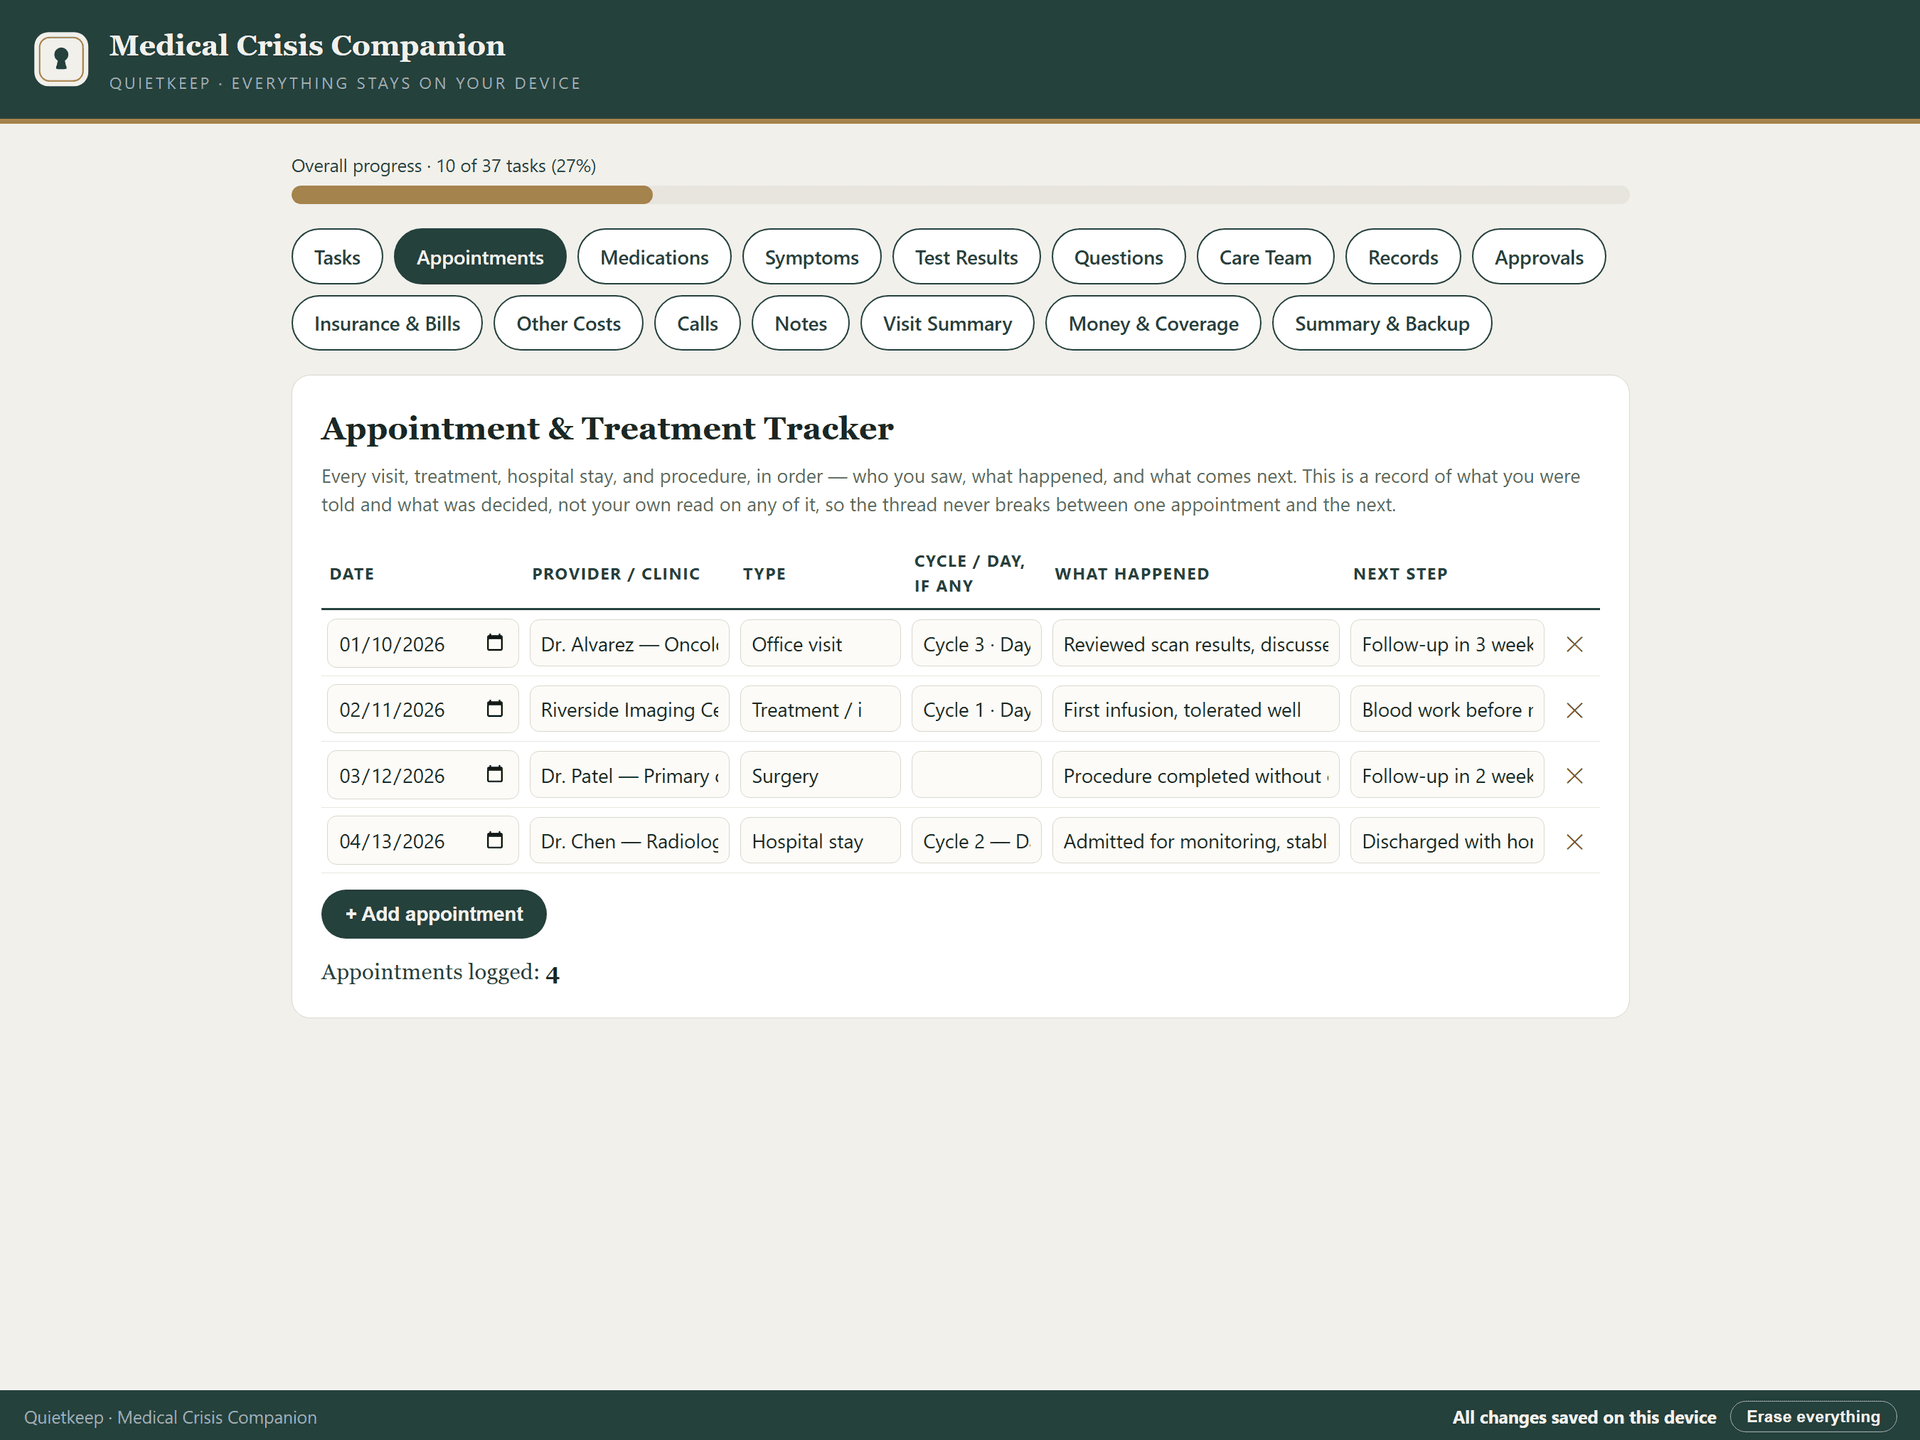This screenshot has height=1440, width=1920.
Task: Click 'Overall progress · 10 of 37 tasks' label
Action: 443,166
